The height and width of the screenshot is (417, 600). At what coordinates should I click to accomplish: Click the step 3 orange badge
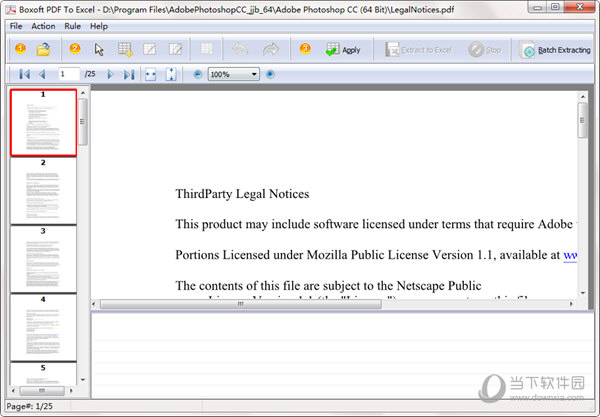tap(305, 49)
